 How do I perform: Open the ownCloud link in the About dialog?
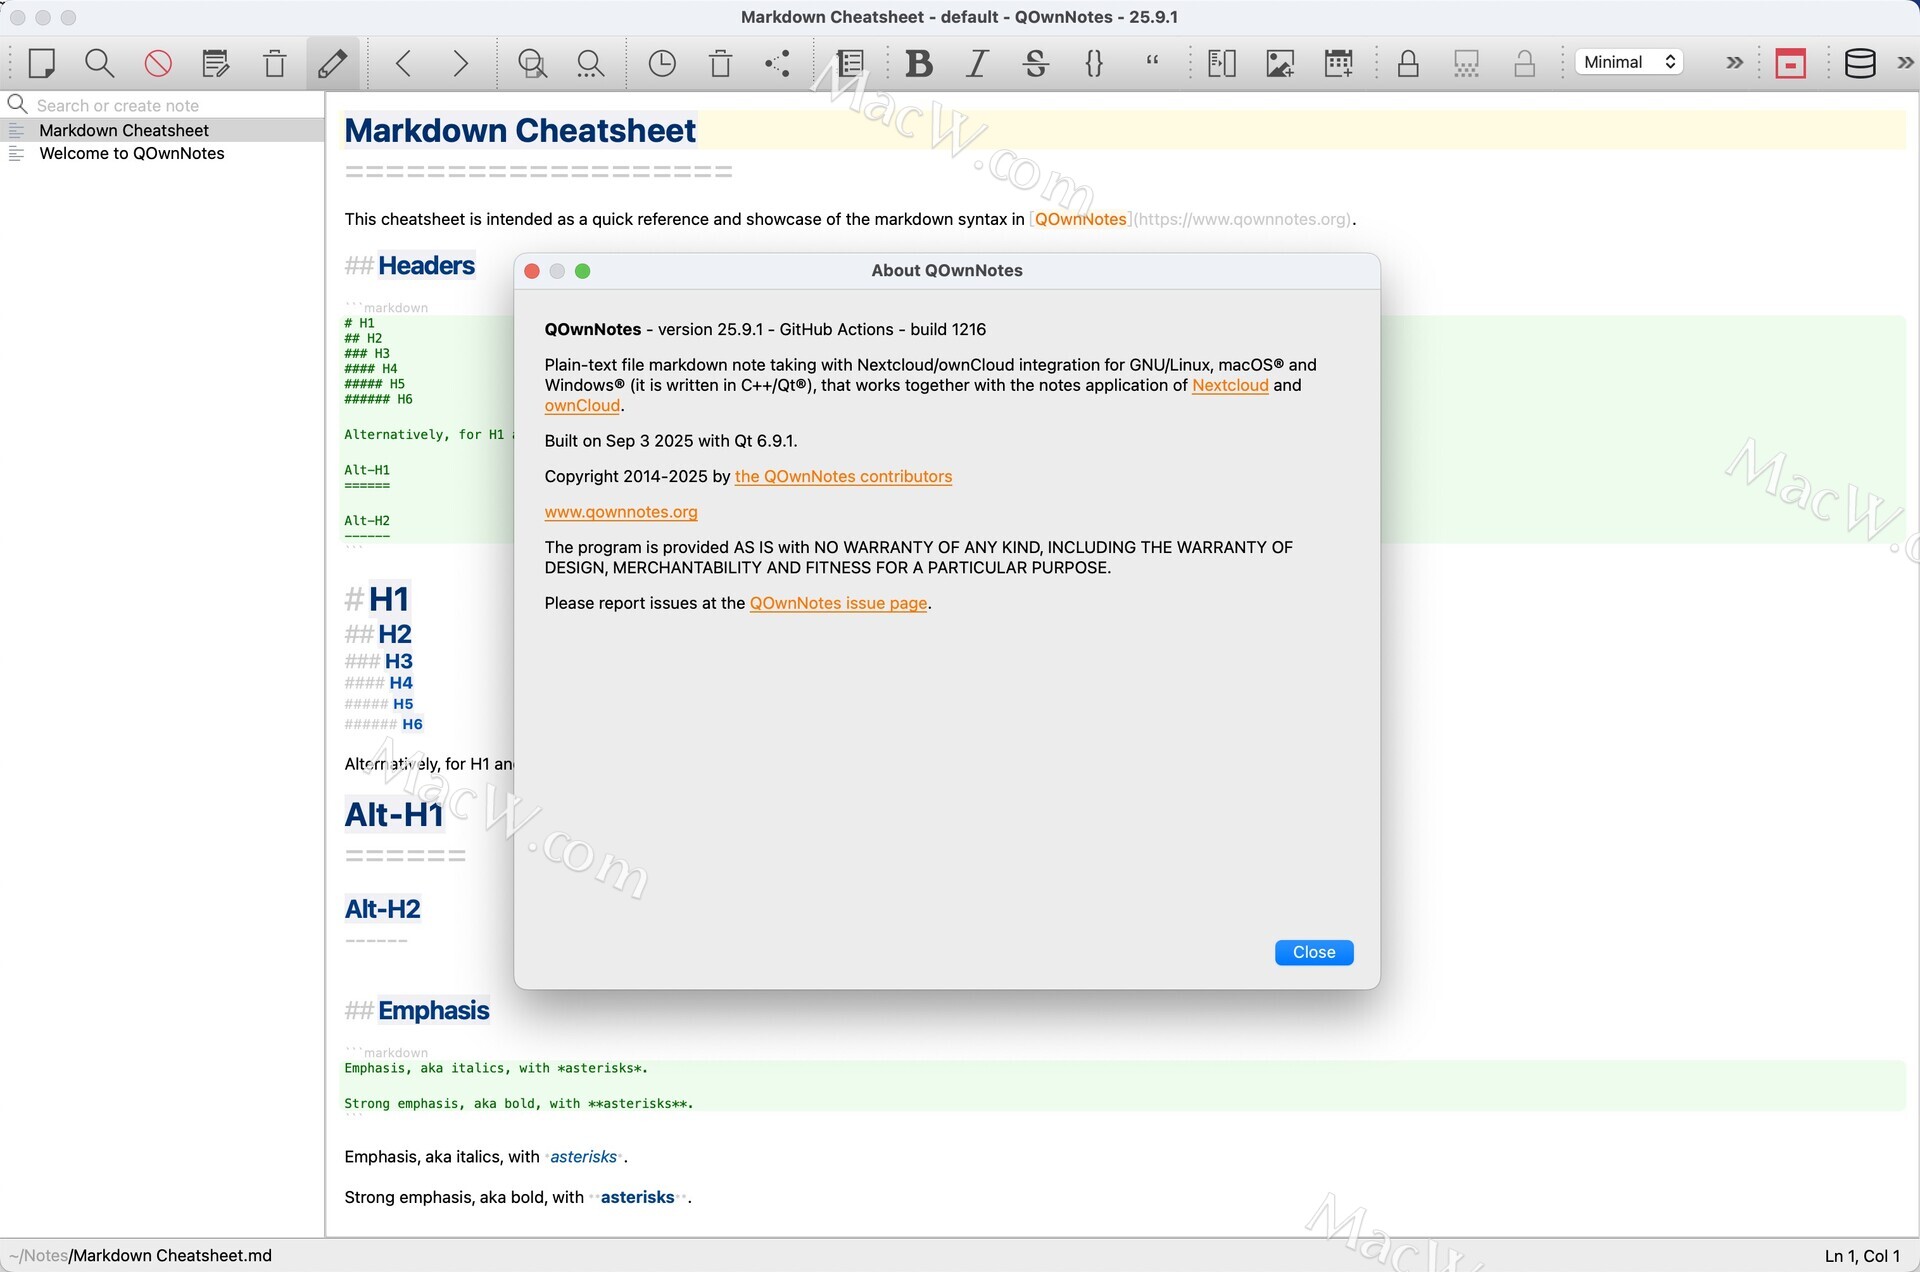tap(582, 406)
